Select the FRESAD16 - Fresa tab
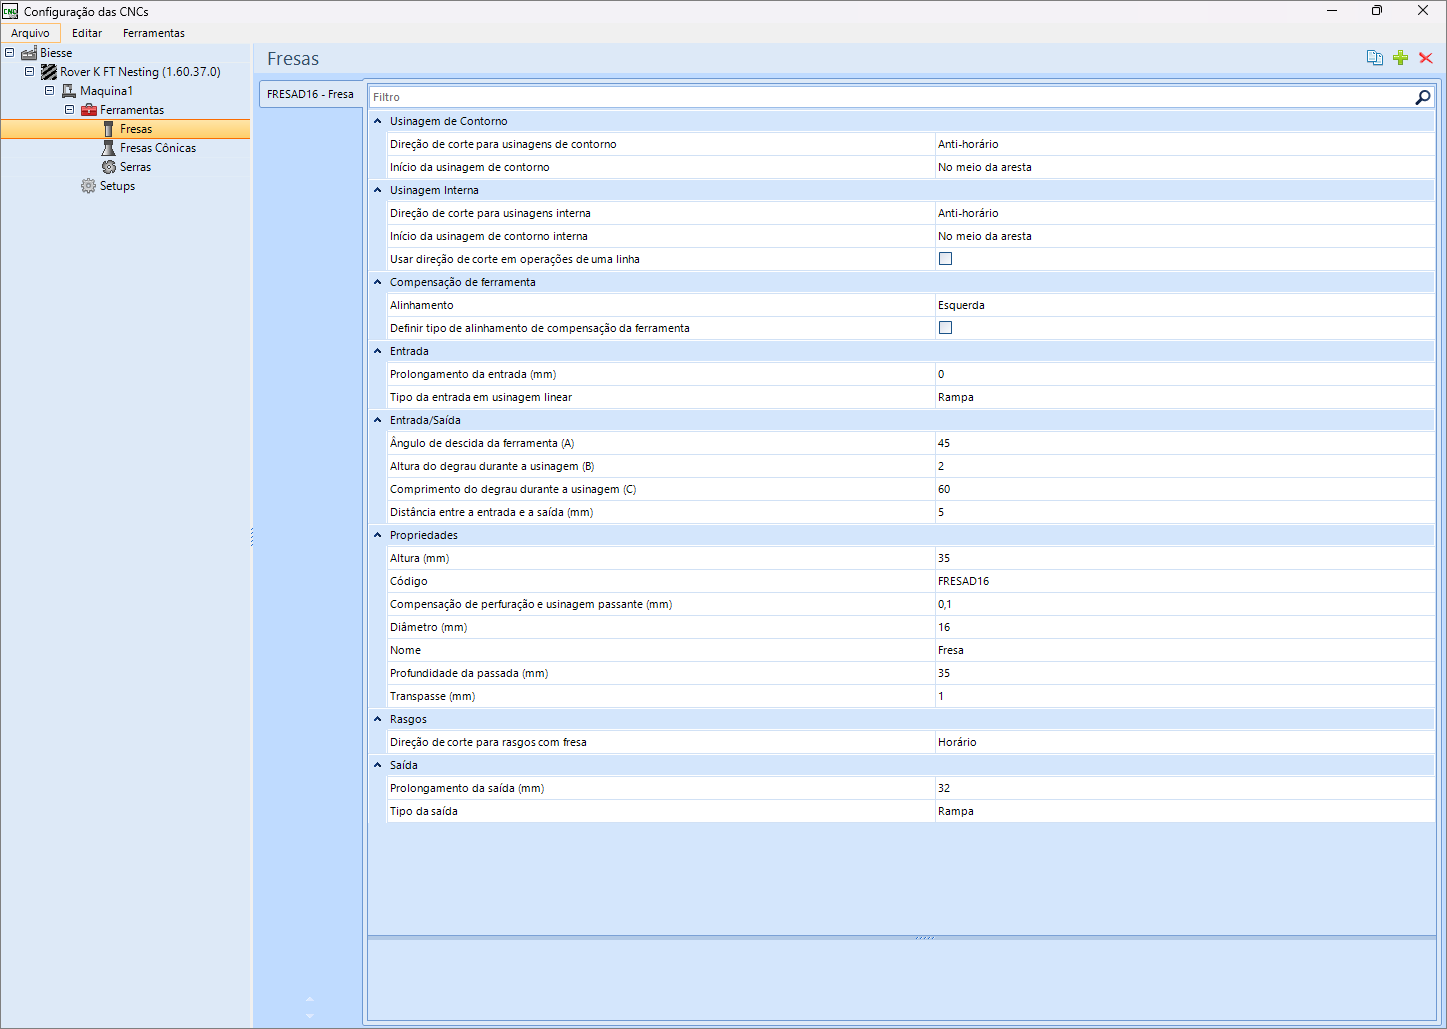 coord(310,94)
